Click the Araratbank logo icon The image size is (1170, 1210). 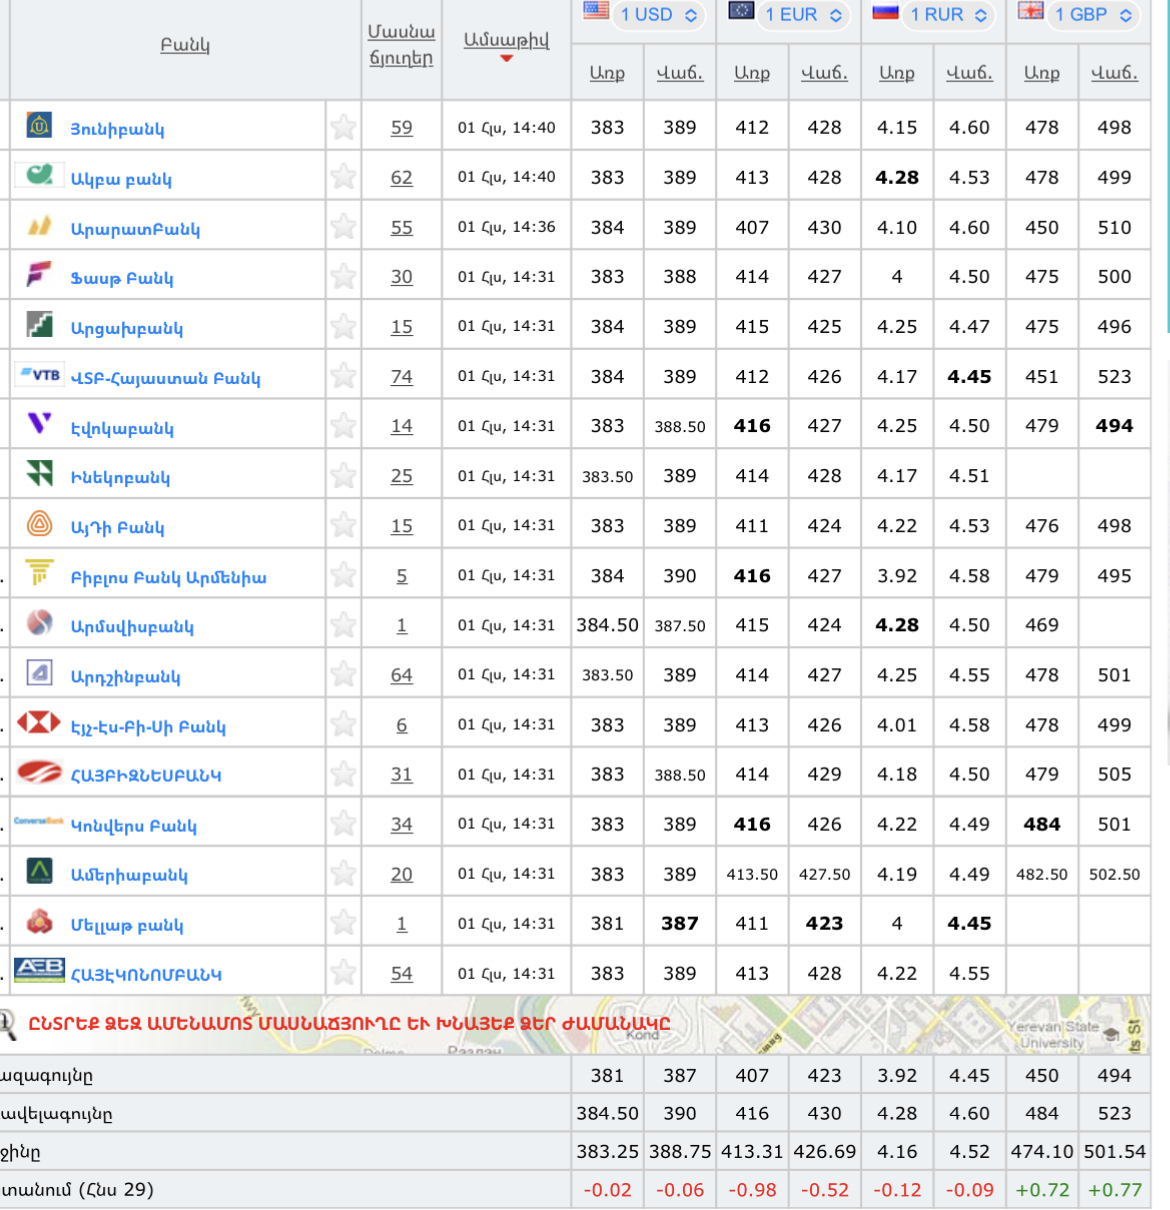click(39, 225)
